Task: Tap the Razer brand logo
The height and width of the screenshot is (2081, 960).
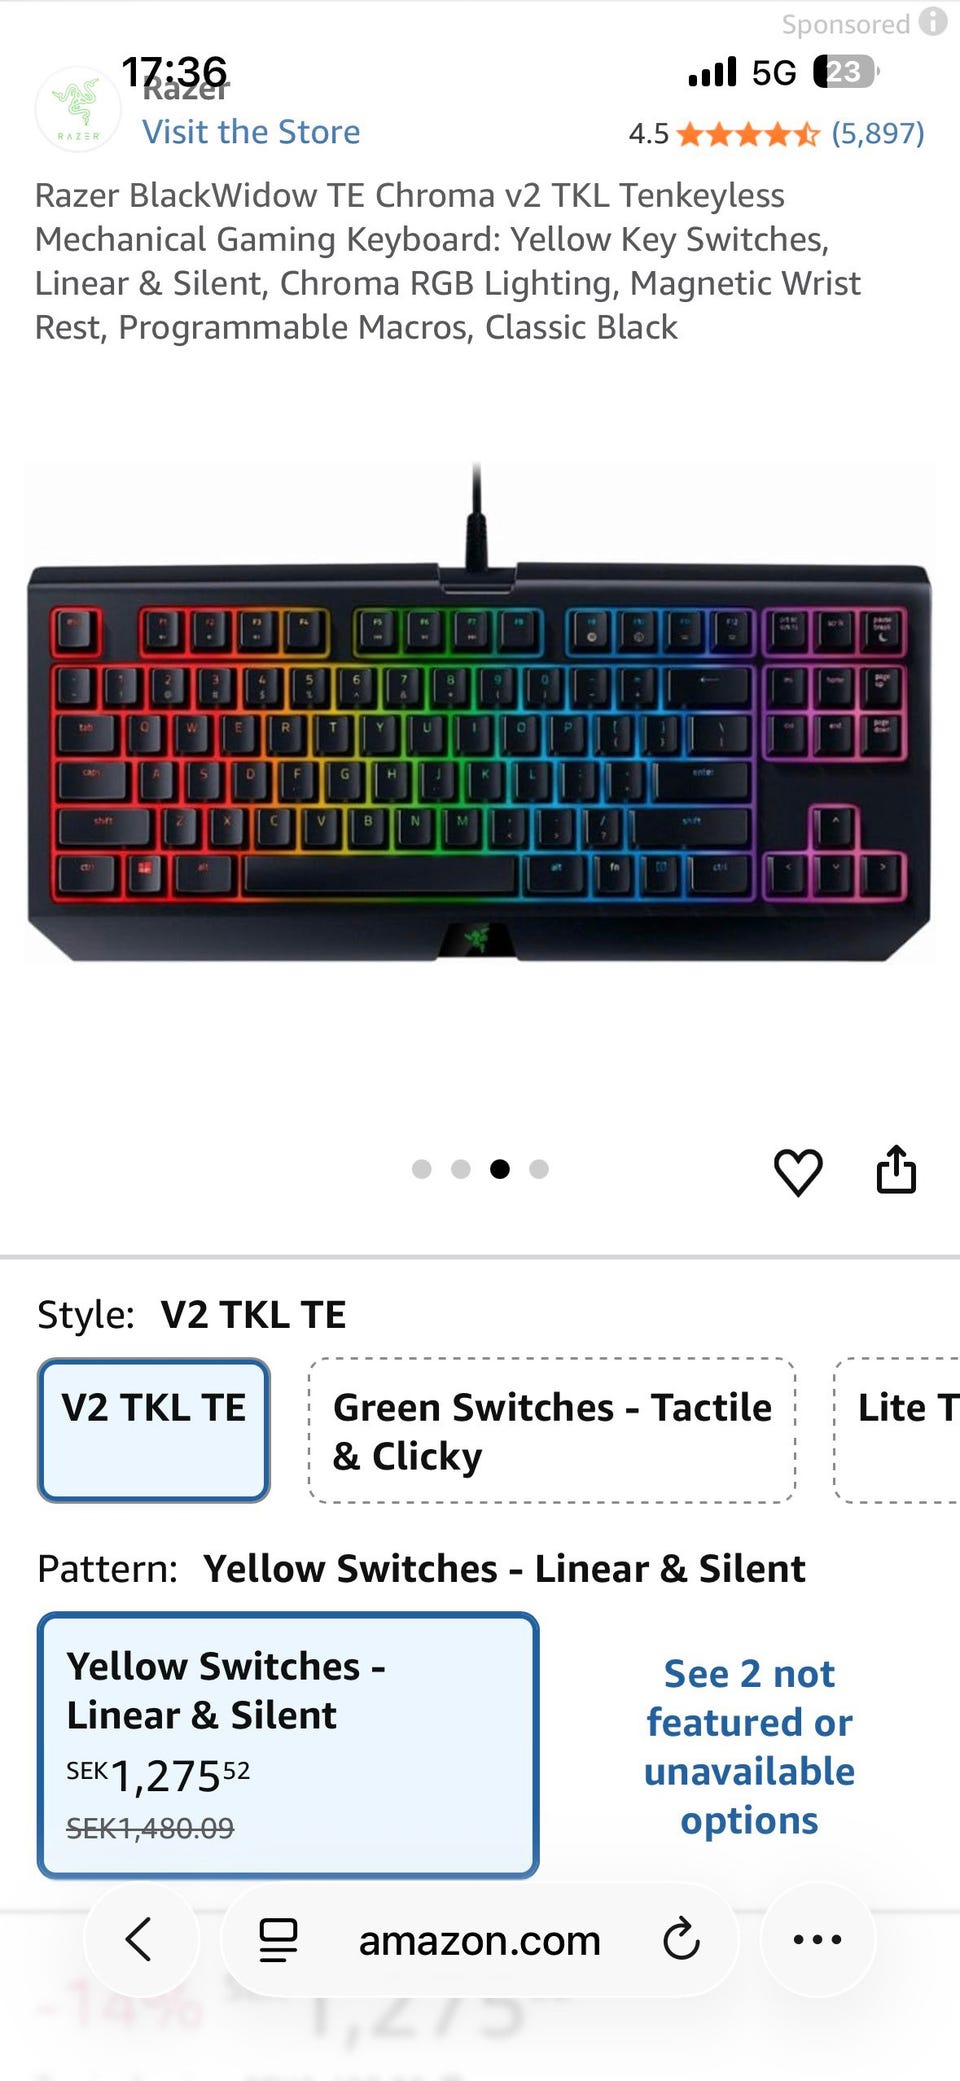Action: (78, 109)
